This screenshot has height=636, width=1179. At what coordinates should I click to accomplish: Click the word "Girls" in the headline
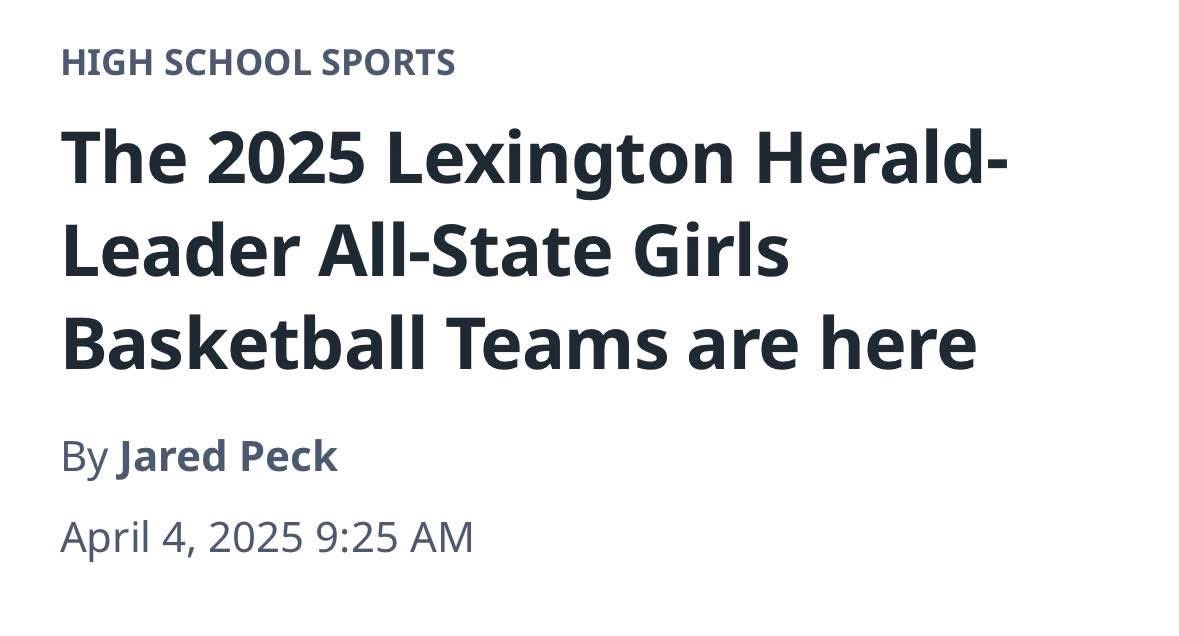coord(711,252)
